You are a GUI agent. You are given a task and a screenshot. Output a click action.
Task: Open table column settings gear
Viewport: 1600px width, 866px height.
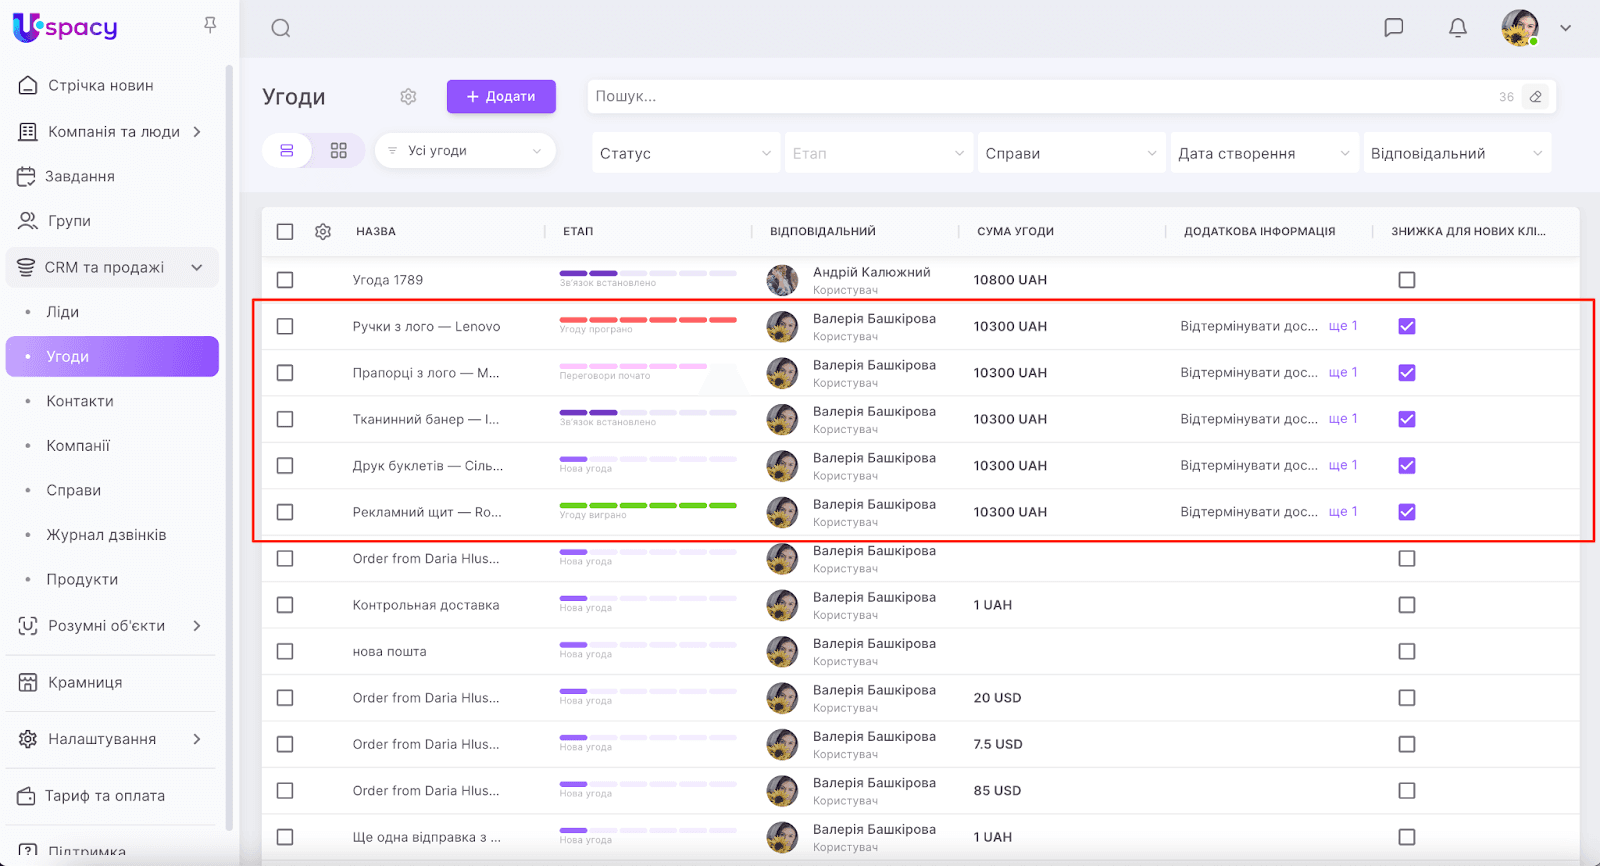(323, 232)
